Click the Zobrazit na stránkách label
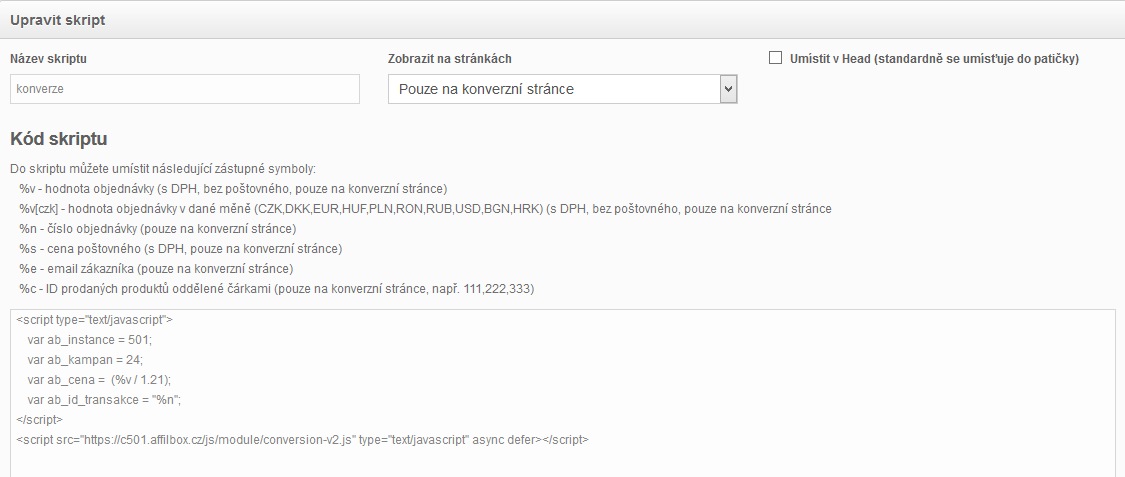Image resolution: width=1125 pixels, height=477 pixels. pos(450,59)
